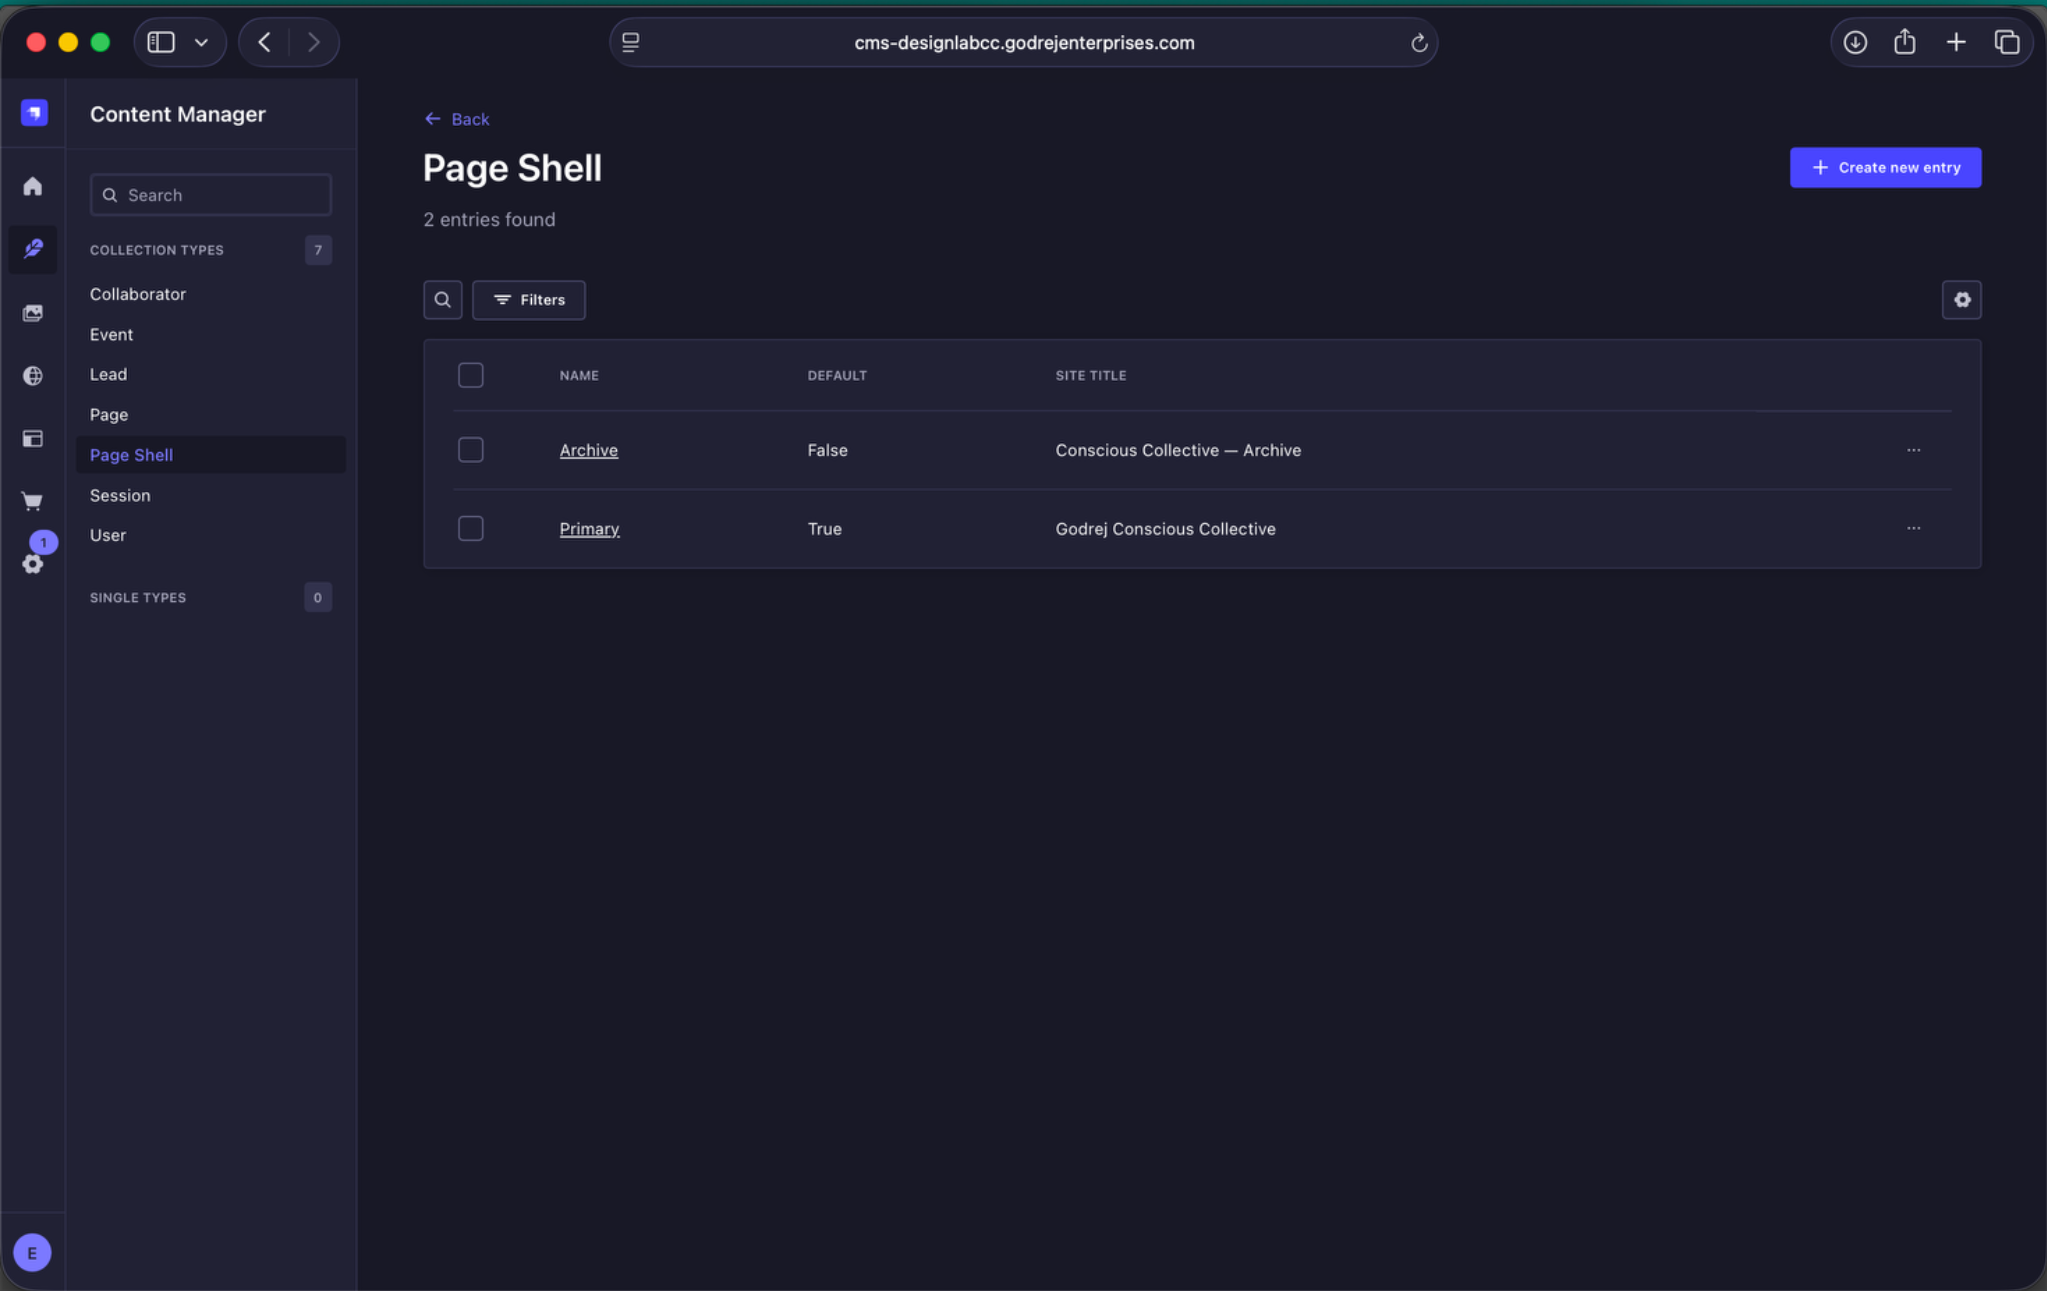Open the browser share menu
The width and height of the screenshot is (2047, 1291).
[x=1905, y=42]
